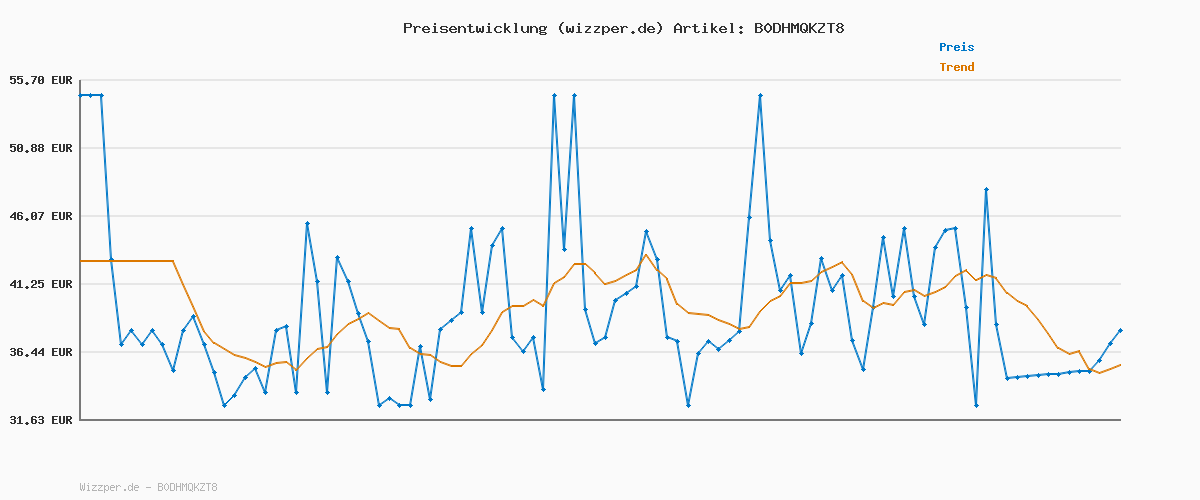Click final blue spike peak before flat section
1200x500 pixels.
point(986,189)
